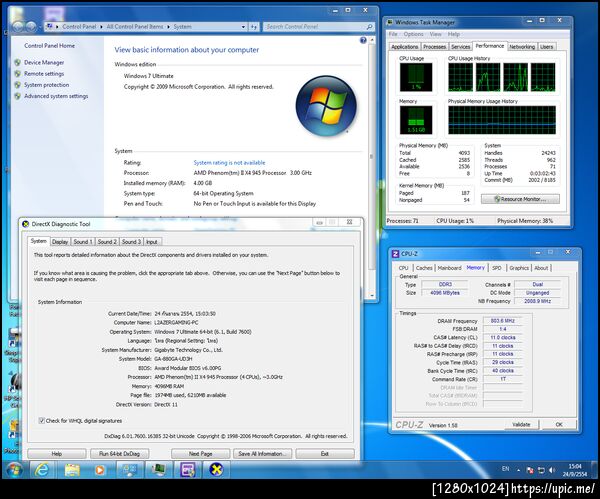Click Next Page button in DxDiag
The image size is (600, 499).
(x=201, y=454)
